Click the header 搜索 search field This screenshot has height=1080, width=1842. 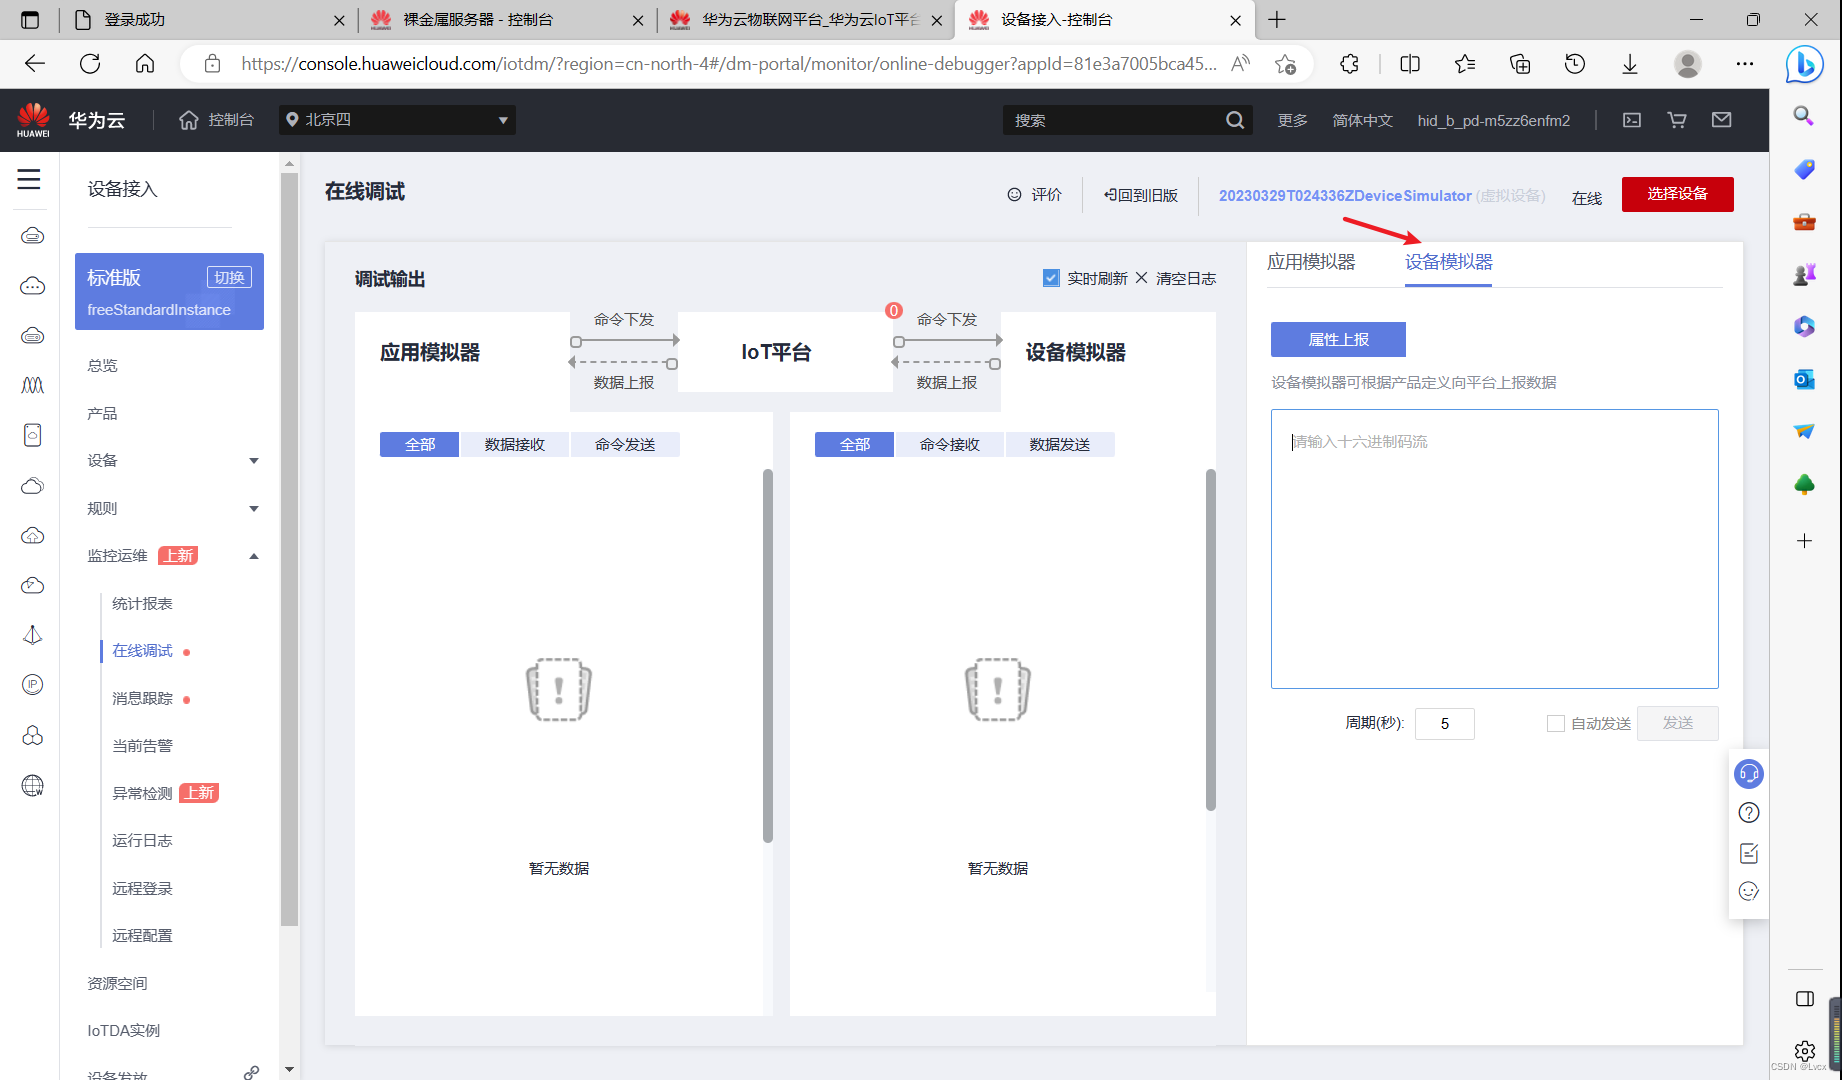[1115, 120]
